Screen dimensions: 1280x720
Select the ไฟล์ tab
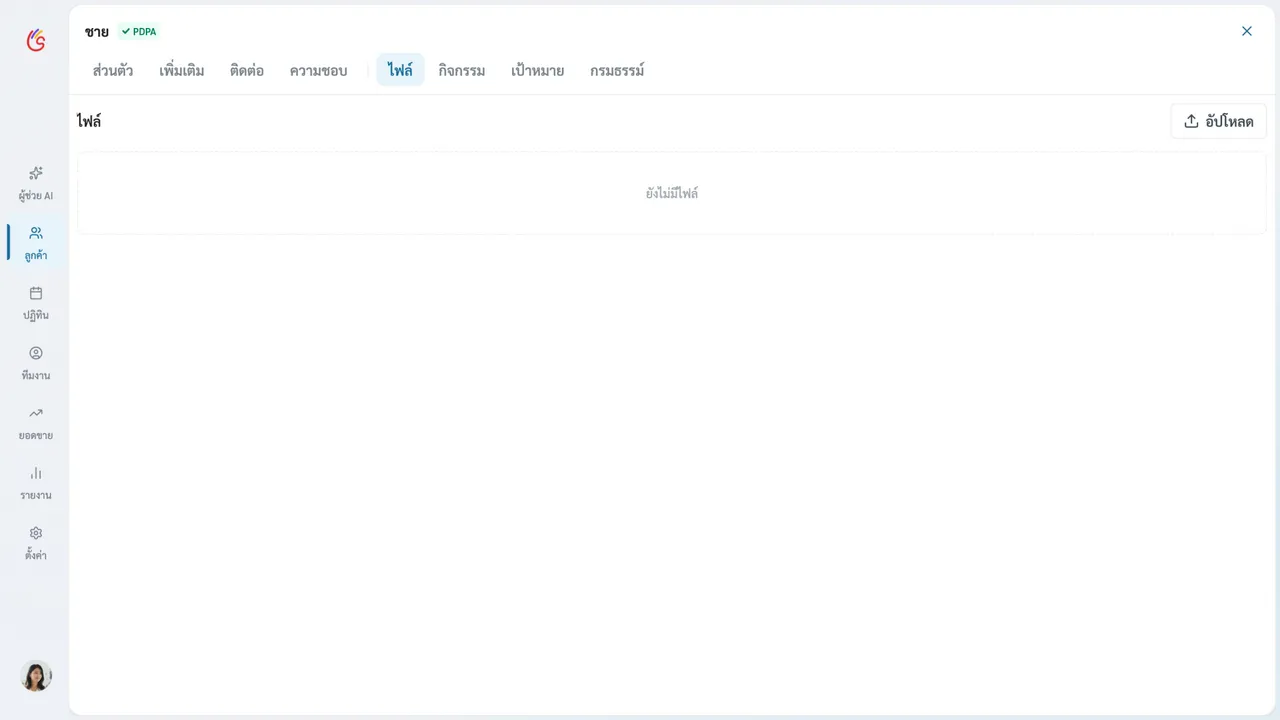(400, 70)
